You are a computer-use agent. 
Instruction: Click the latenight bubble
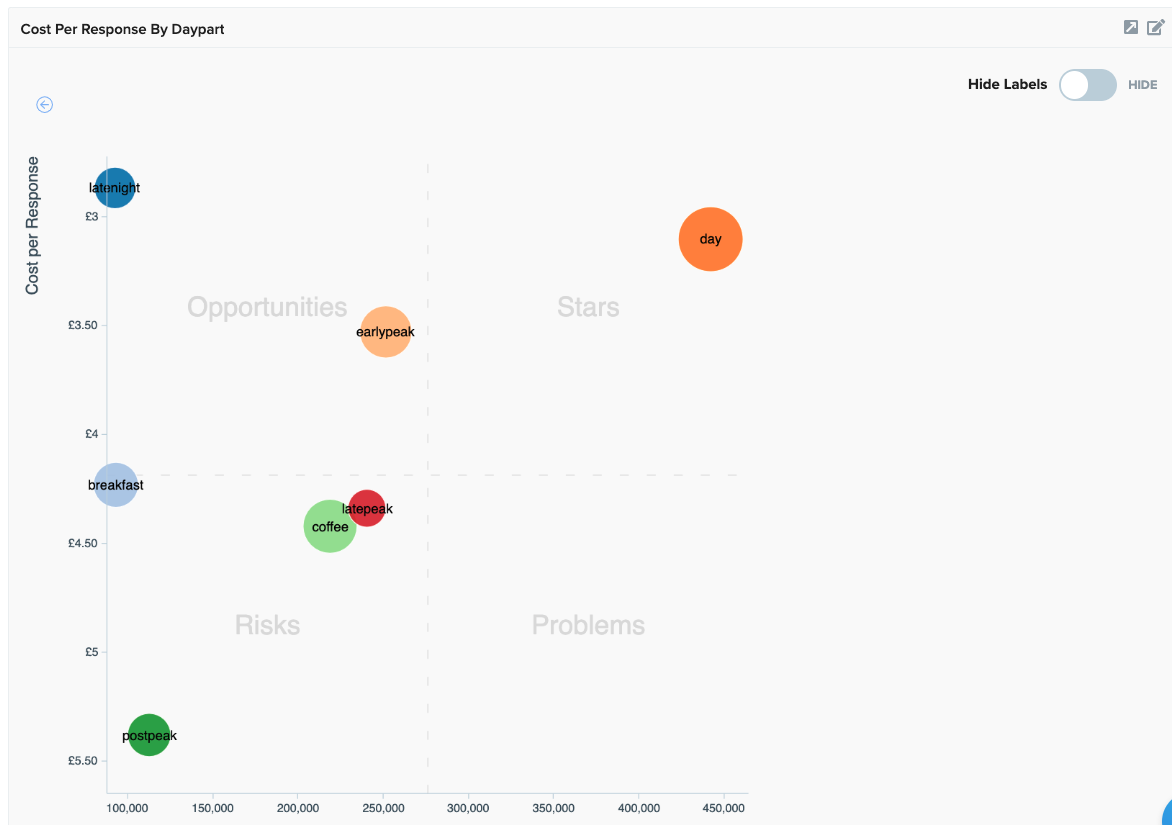(115, 188)
